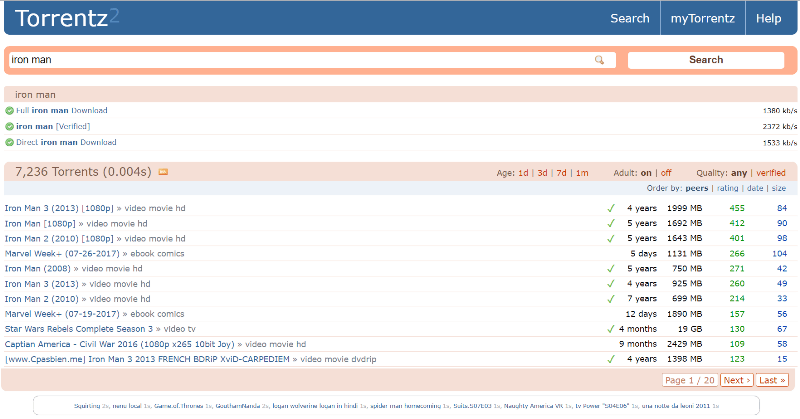Open Star Wars Rebels Complete Season 3 torrent
The height and width of the screenshot is (419, 800).
(x=79, y=329)
